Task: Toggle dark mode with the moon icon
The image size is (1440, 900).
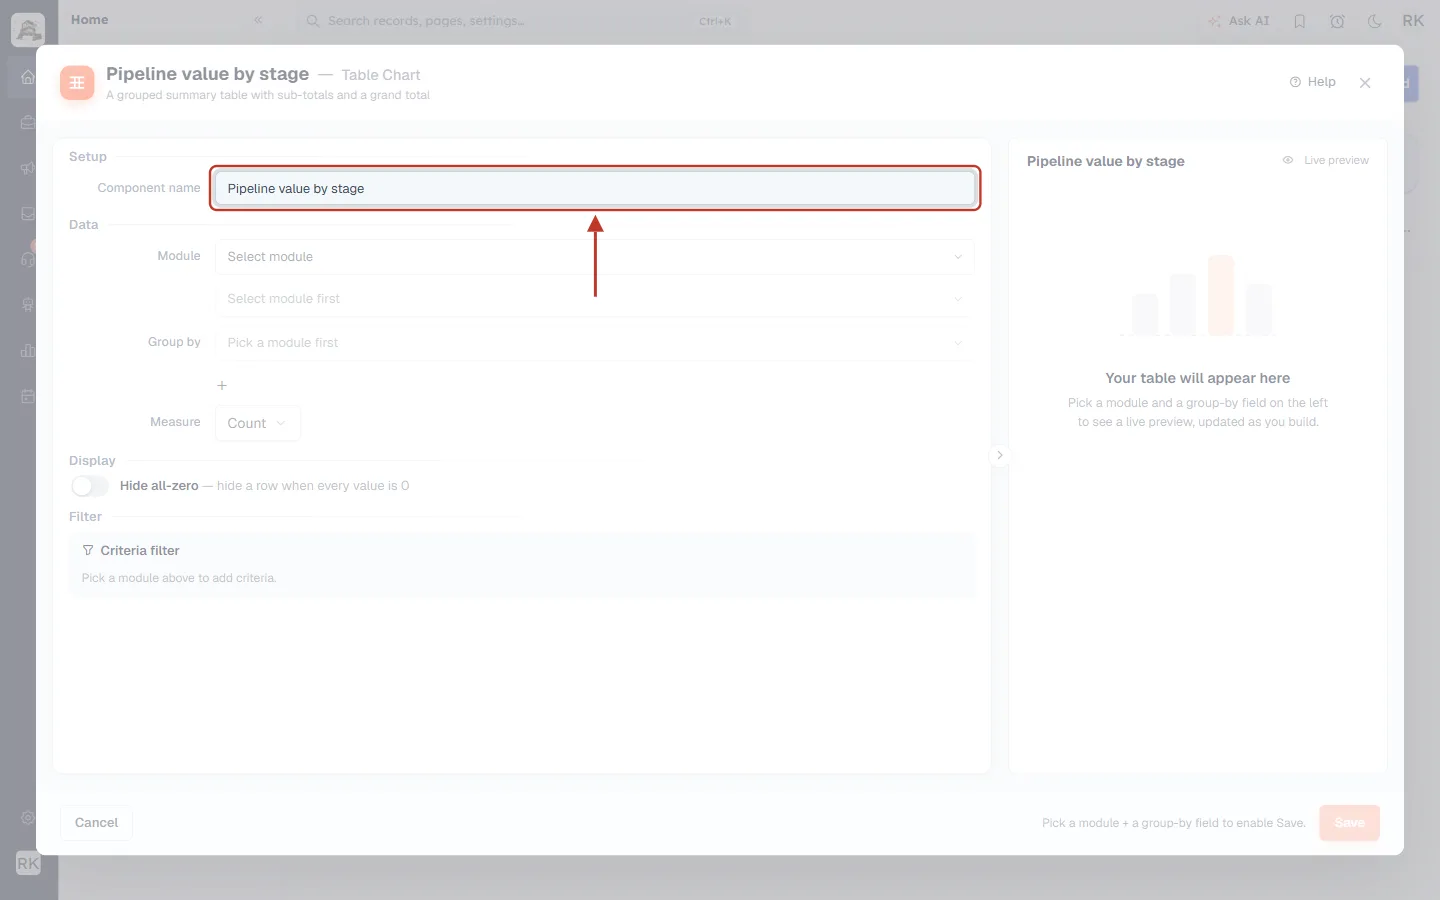Action: [x=1375, y=21]
